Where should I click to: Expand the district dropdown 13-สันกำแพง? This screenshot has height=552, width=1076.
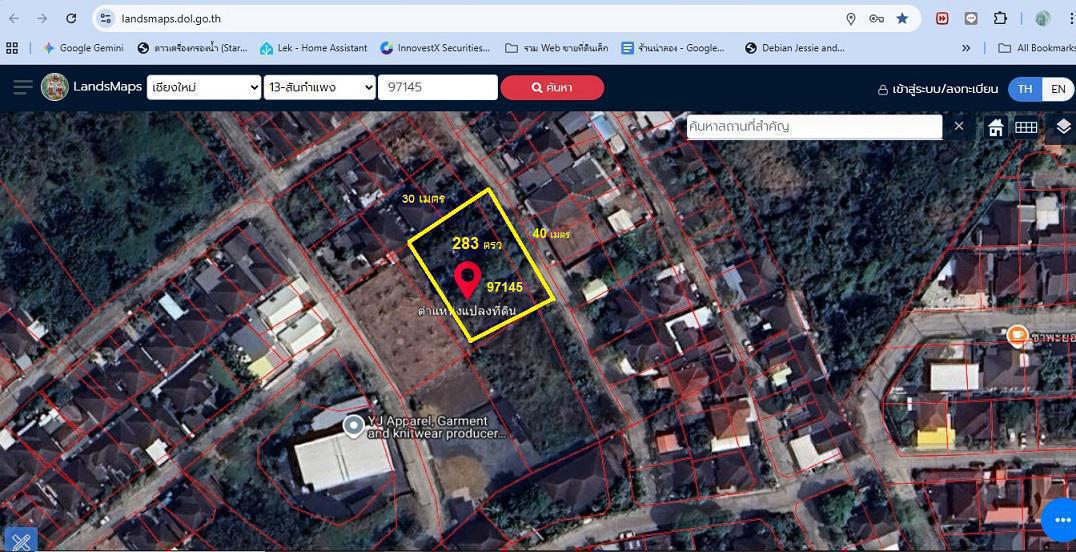point(320,88)
